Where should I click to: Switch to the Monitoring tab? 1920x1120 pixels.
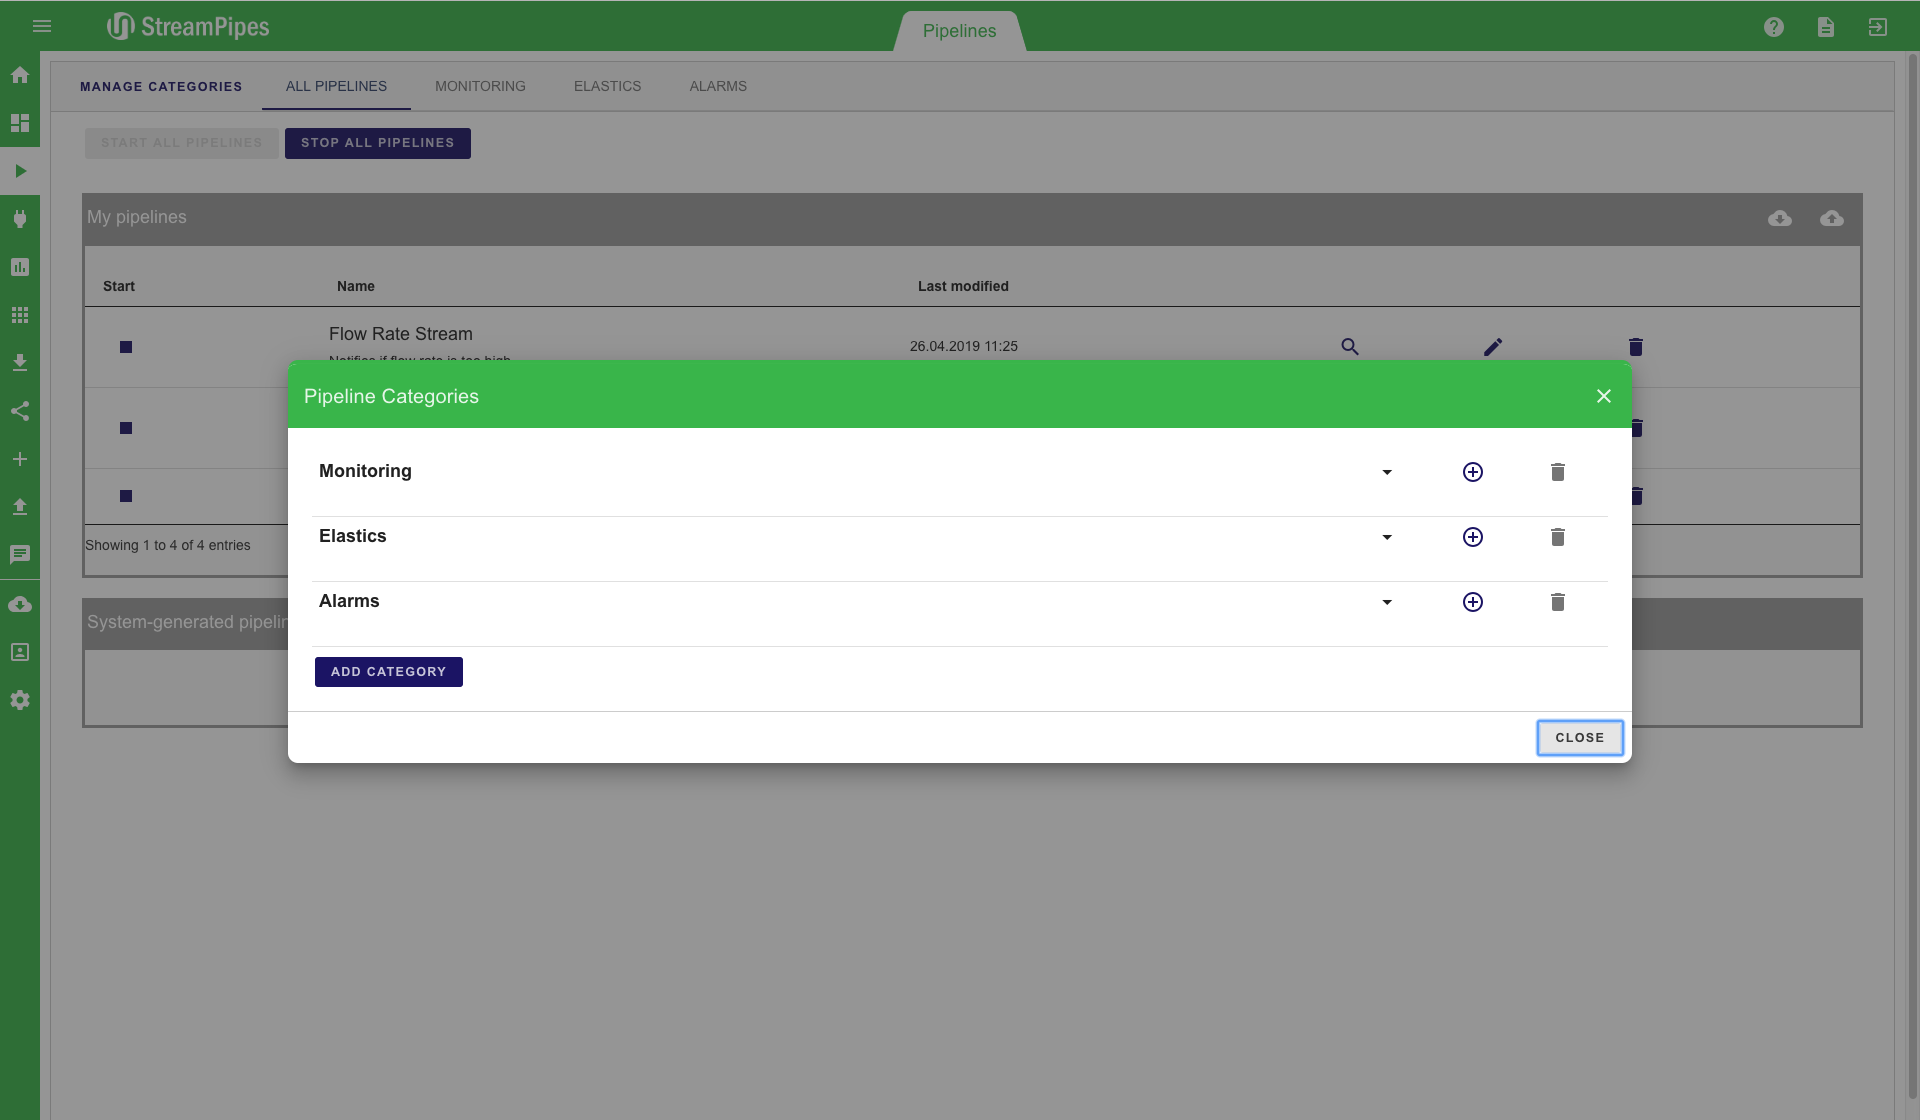tap(480, 86)
